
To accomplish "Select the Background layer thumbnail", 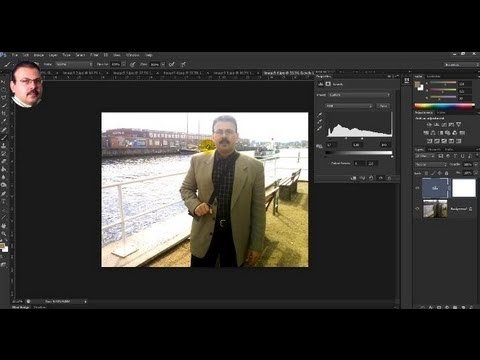I will [x=435, y=209].
